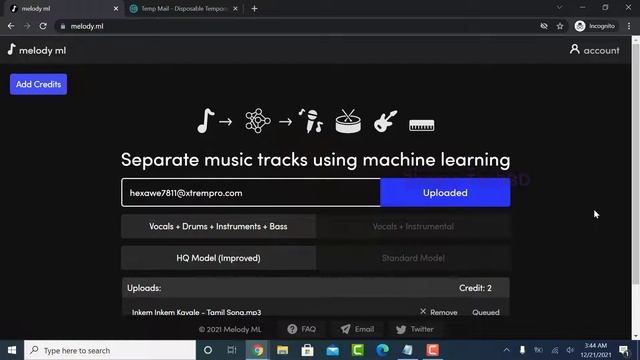Open the taskbar clock and date

596,350
